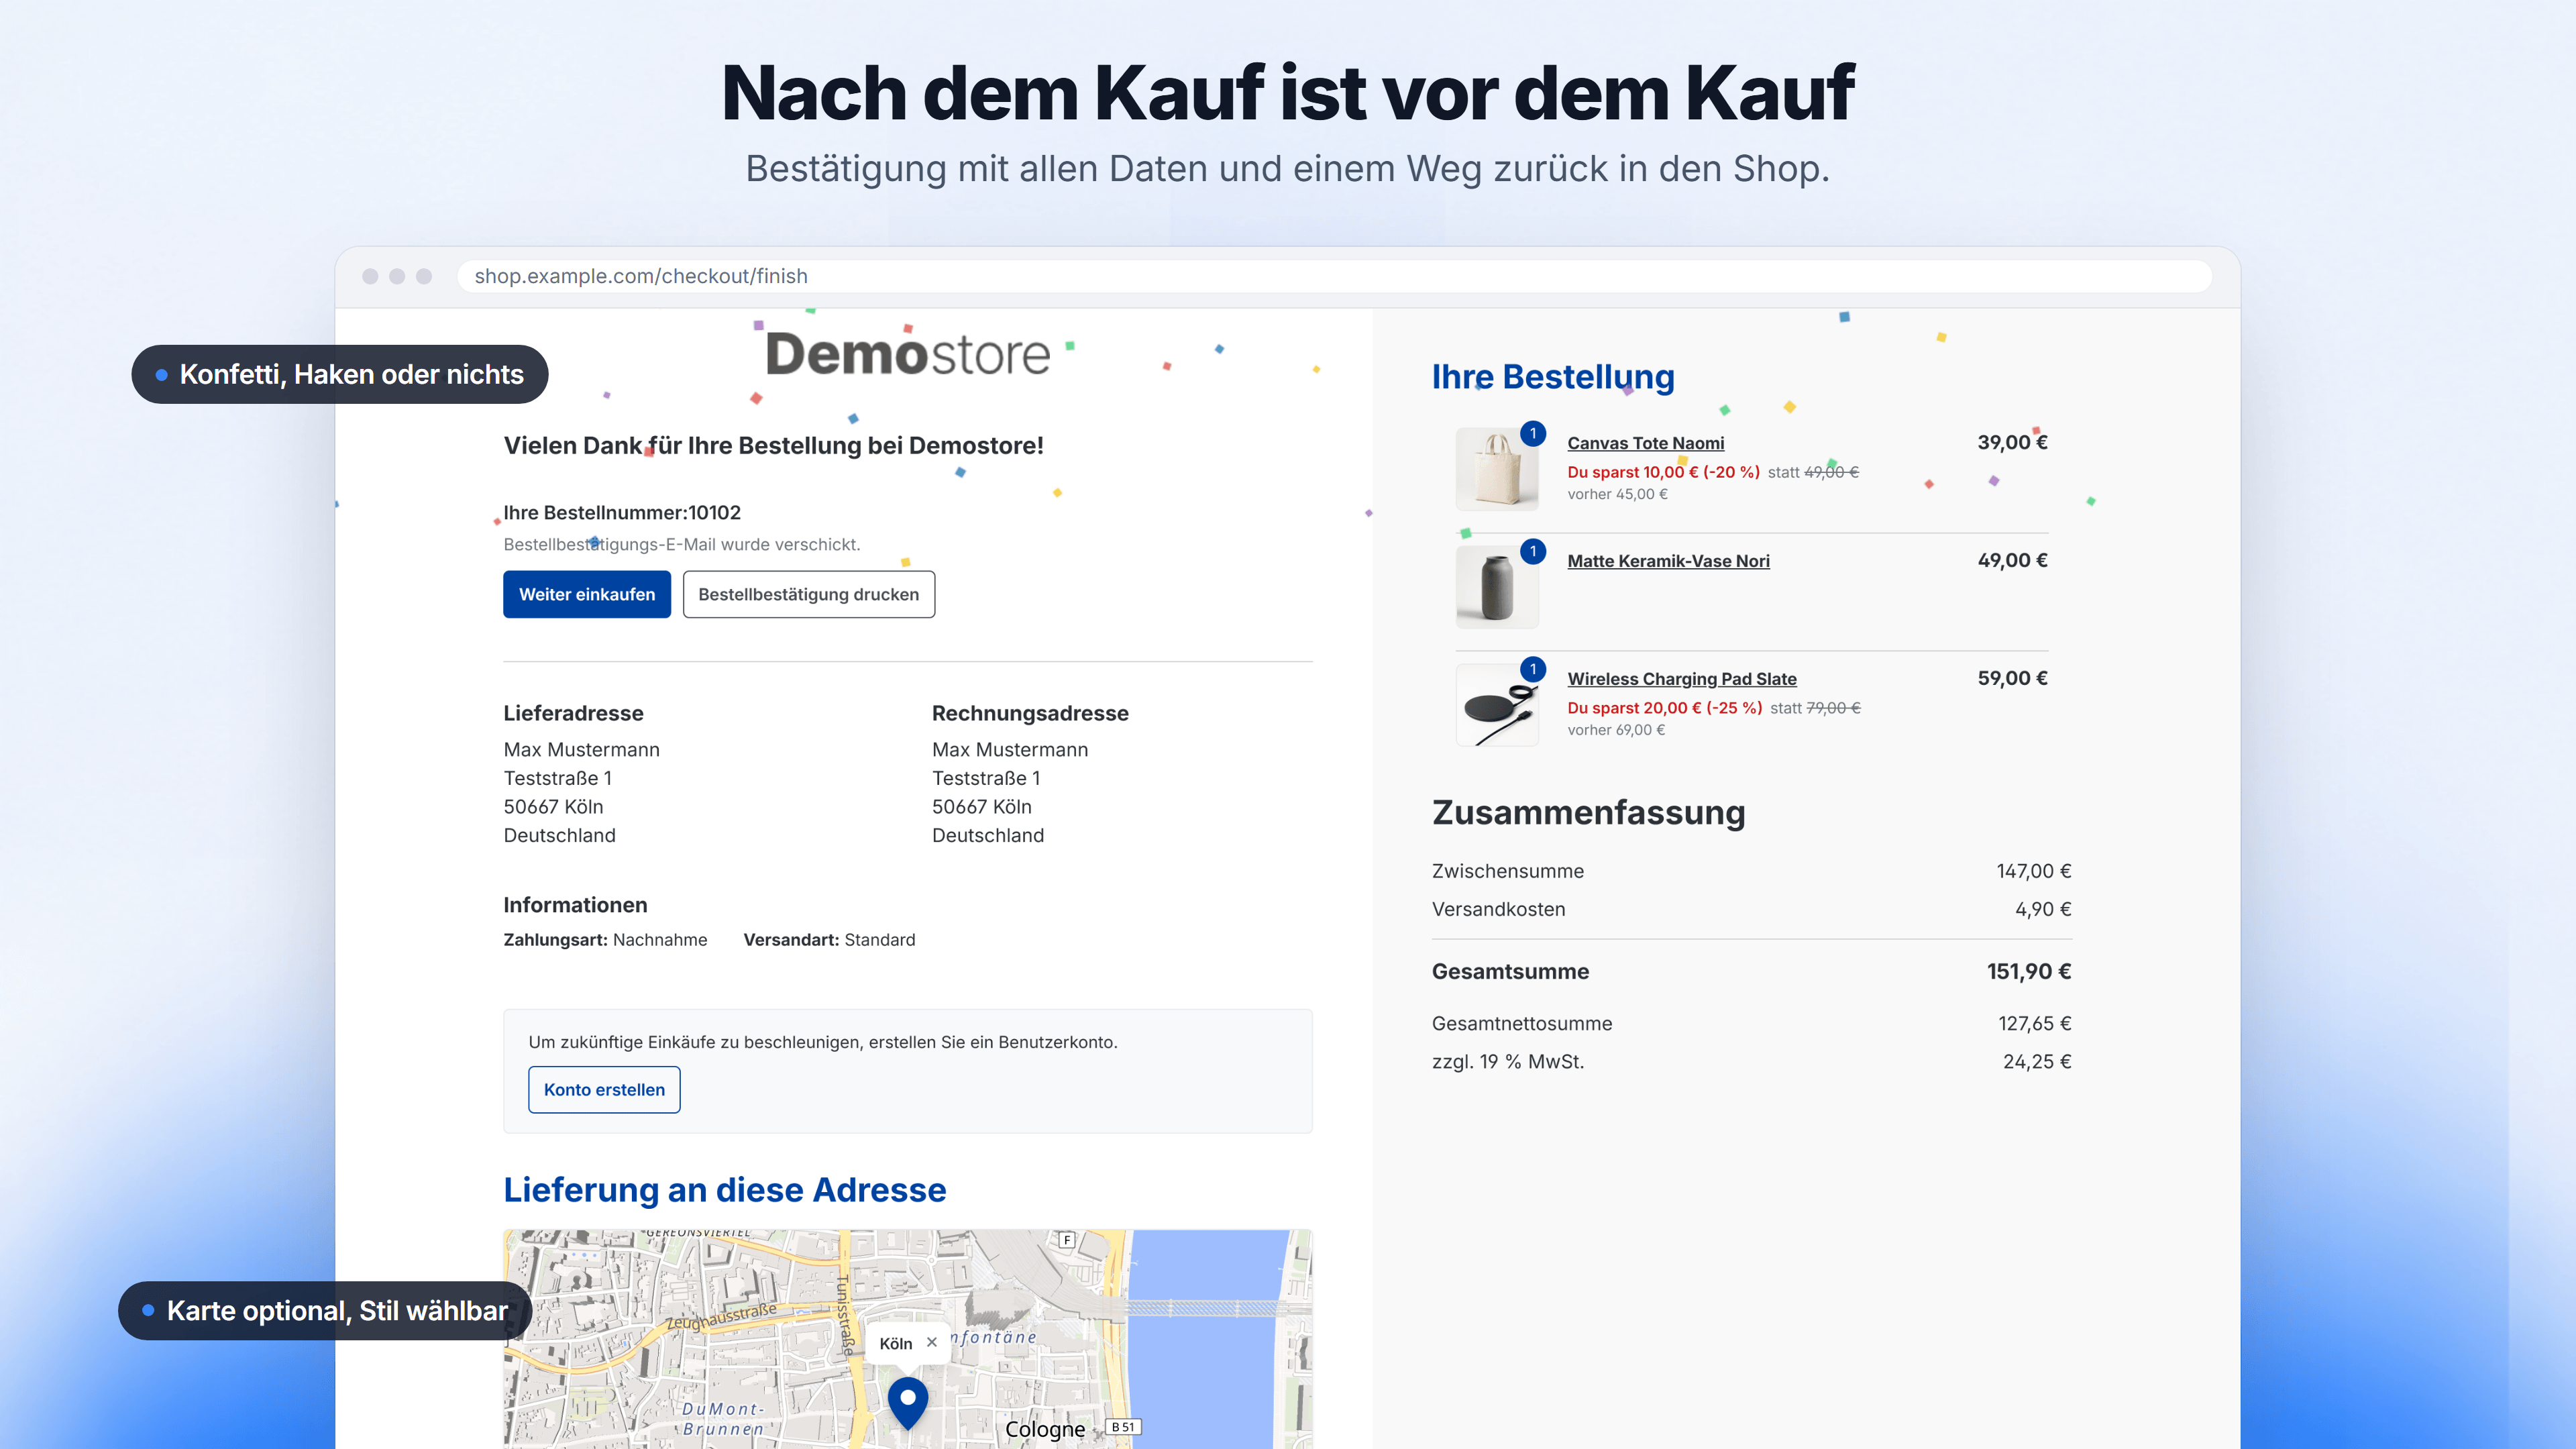Close the Köln map popup
This screenshot has width=2576, height=1449.
932,1342
